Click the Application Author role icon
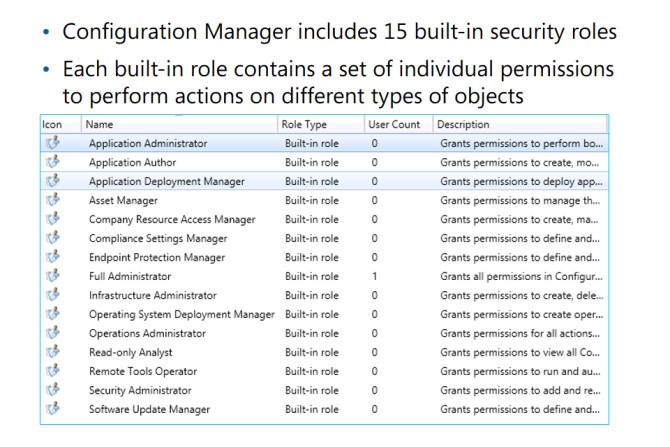 pyautogui.click(x=53, y=162)
